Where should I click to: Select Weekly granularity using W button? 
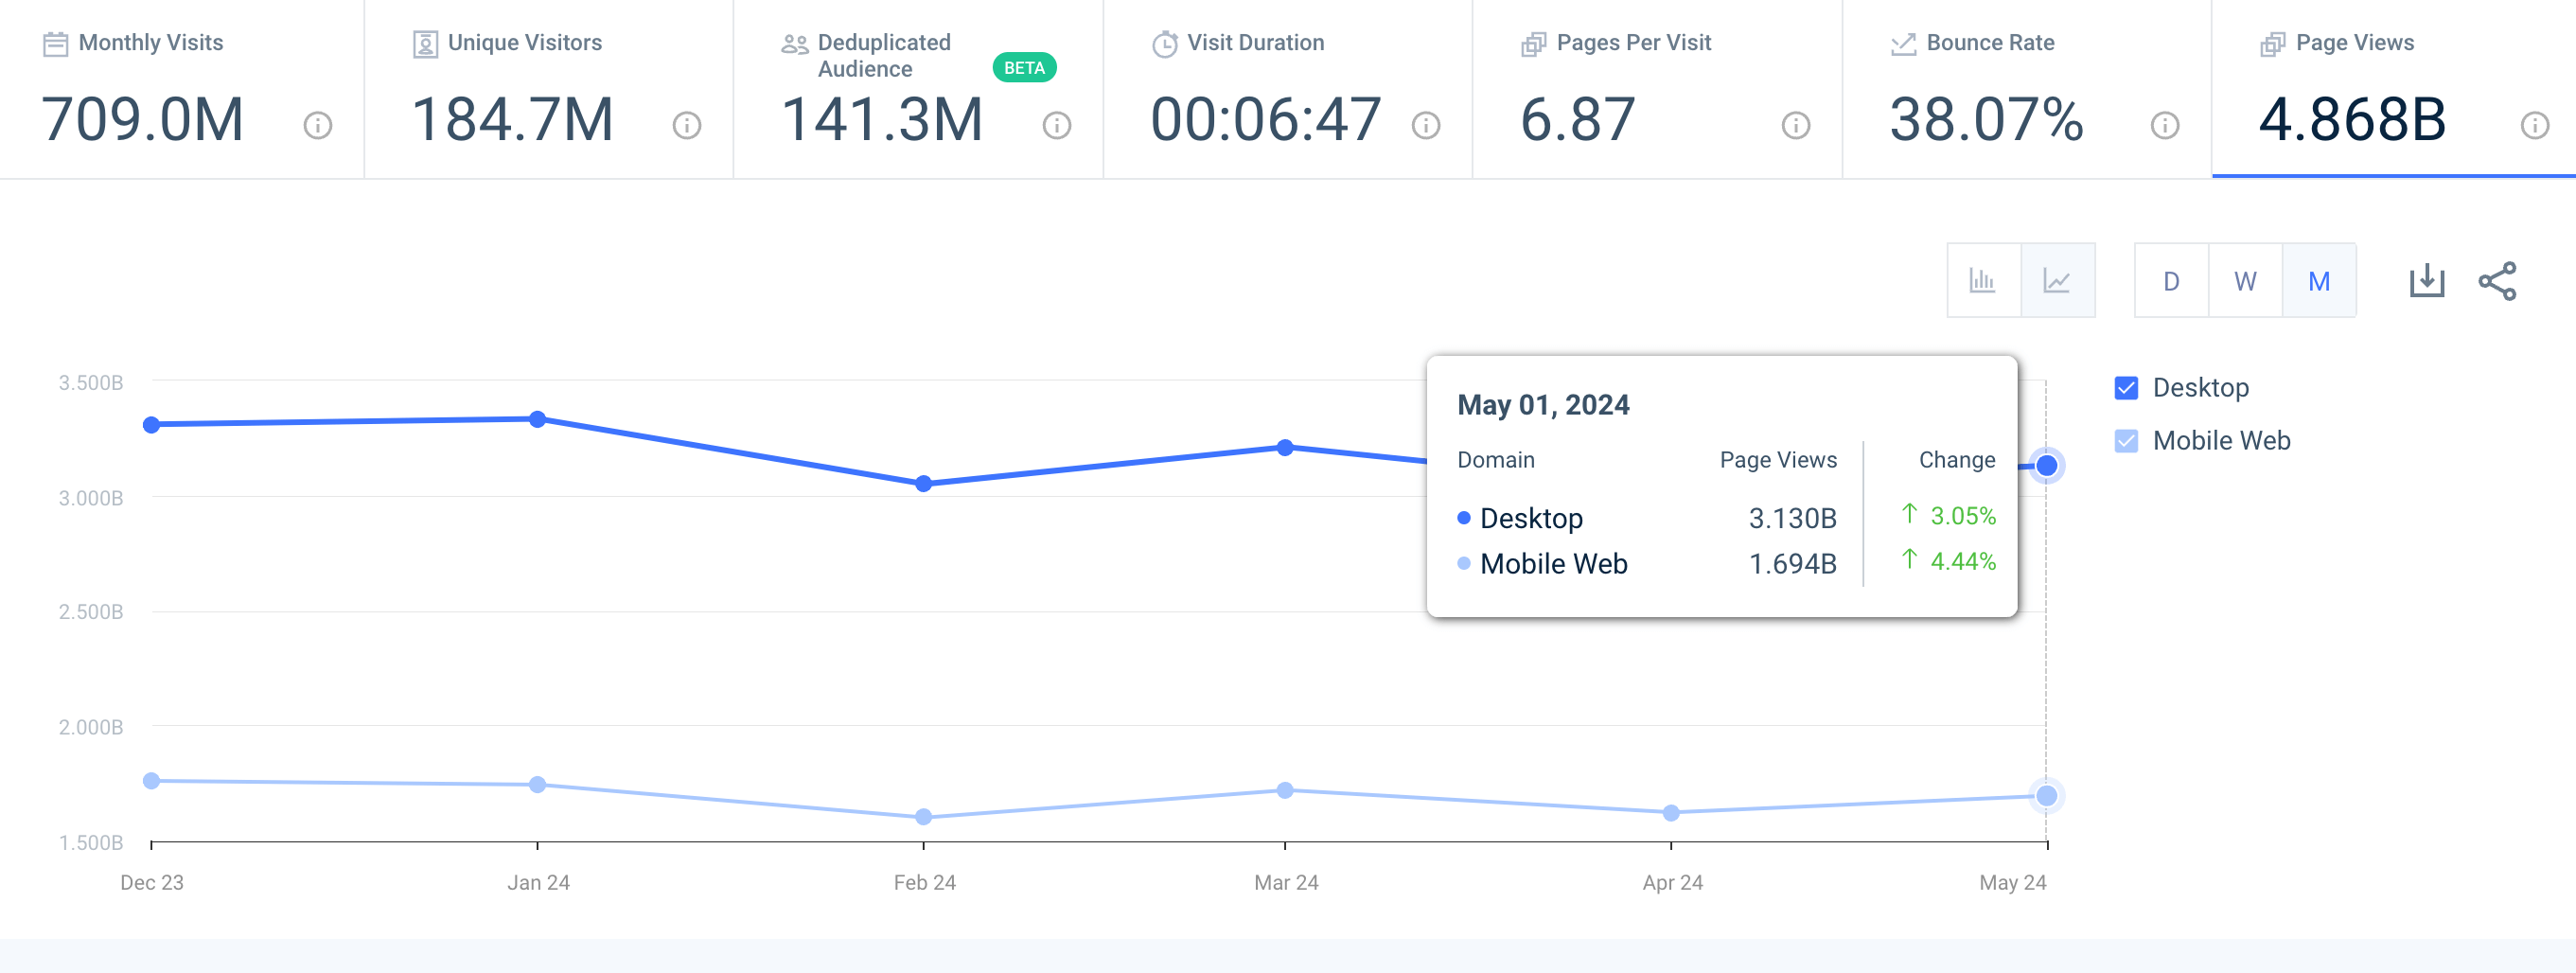click(x=2245, y=281)
